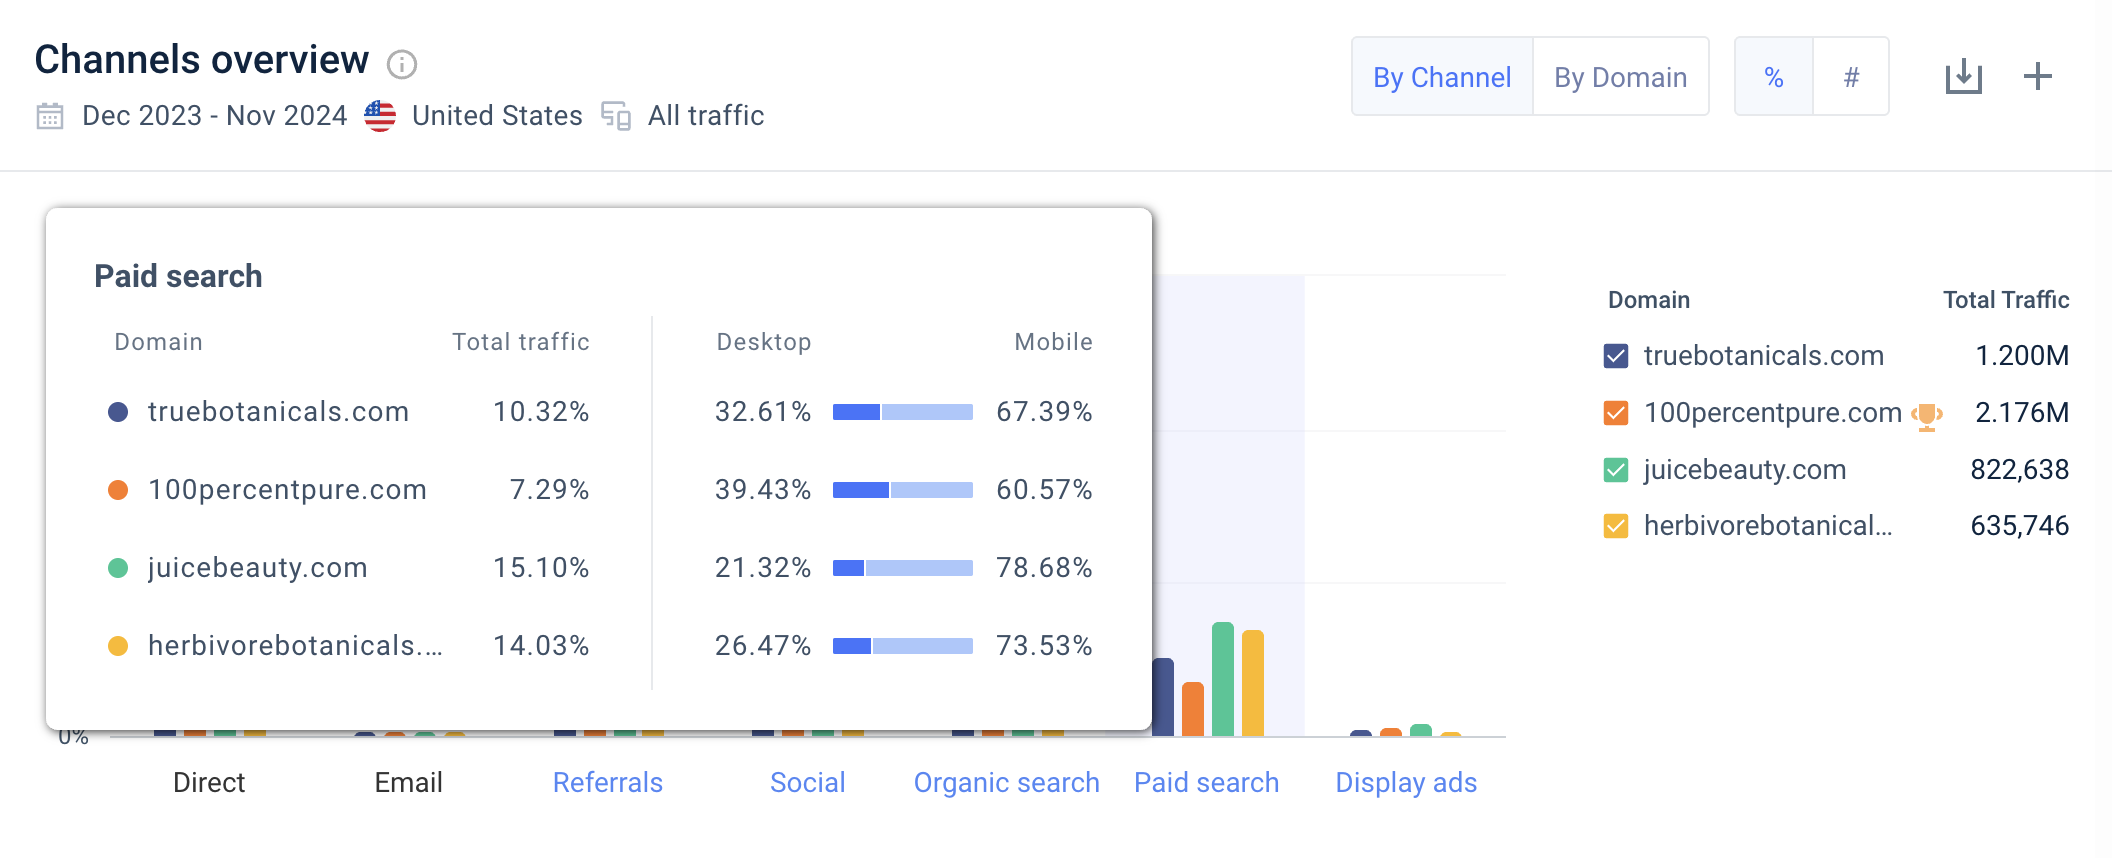Select the percent (%) display toggle

point(1773,77)
